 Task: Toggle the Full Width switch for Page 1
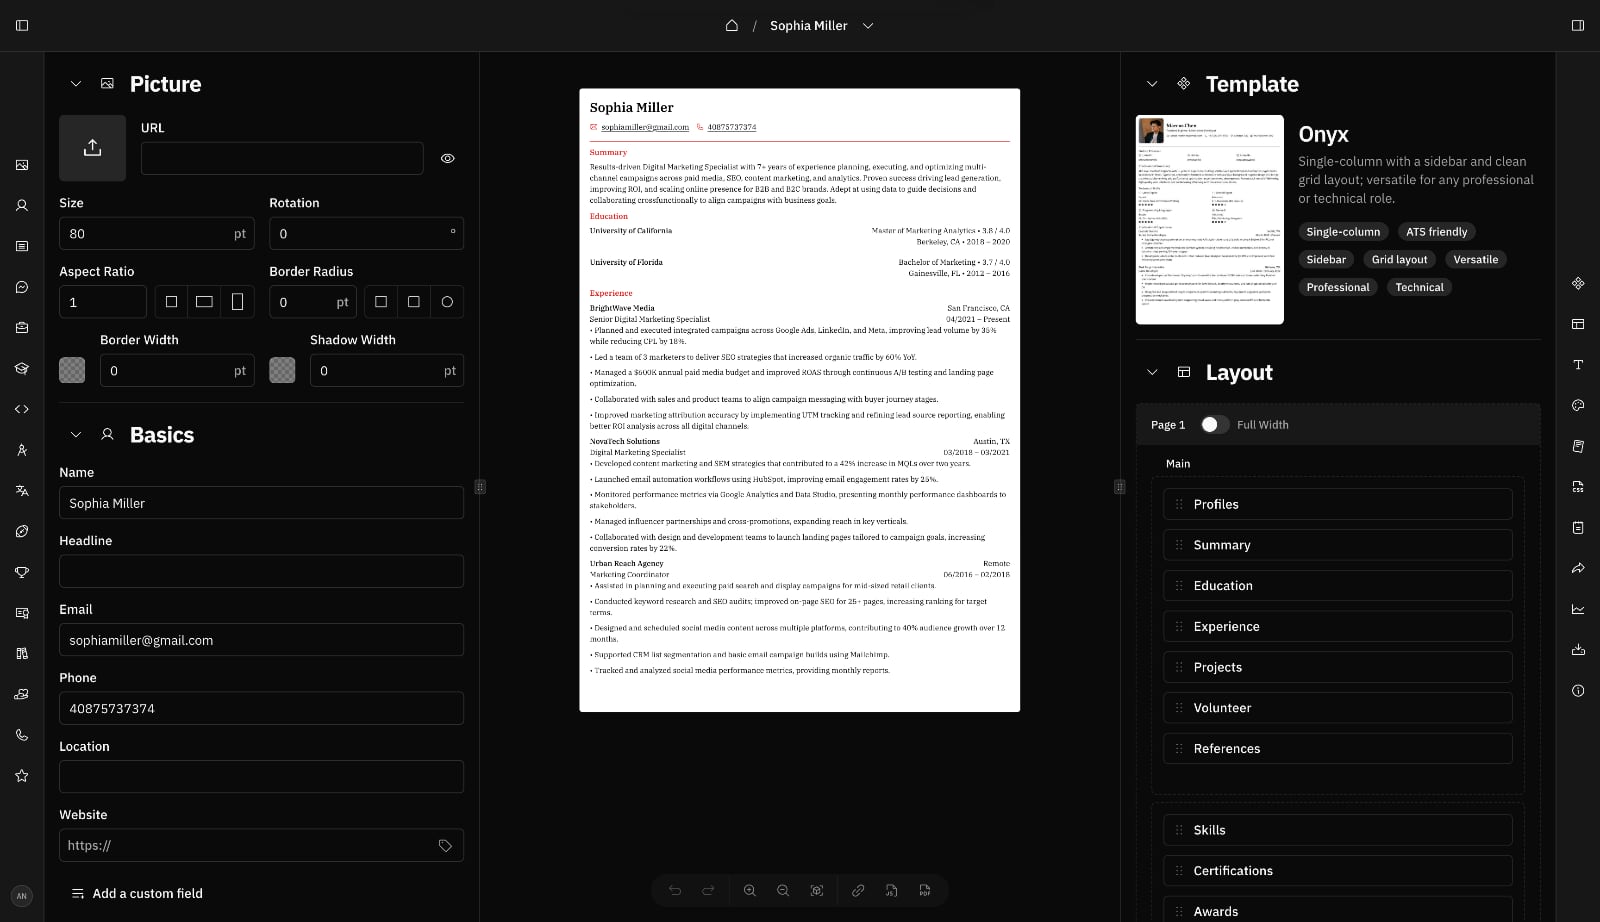tap(1214, 424)
